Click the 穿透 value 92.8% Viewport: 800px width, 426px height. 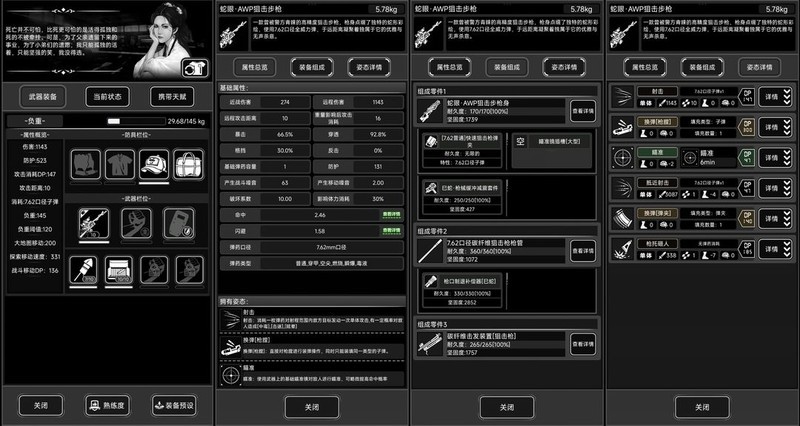coord(378,135)
